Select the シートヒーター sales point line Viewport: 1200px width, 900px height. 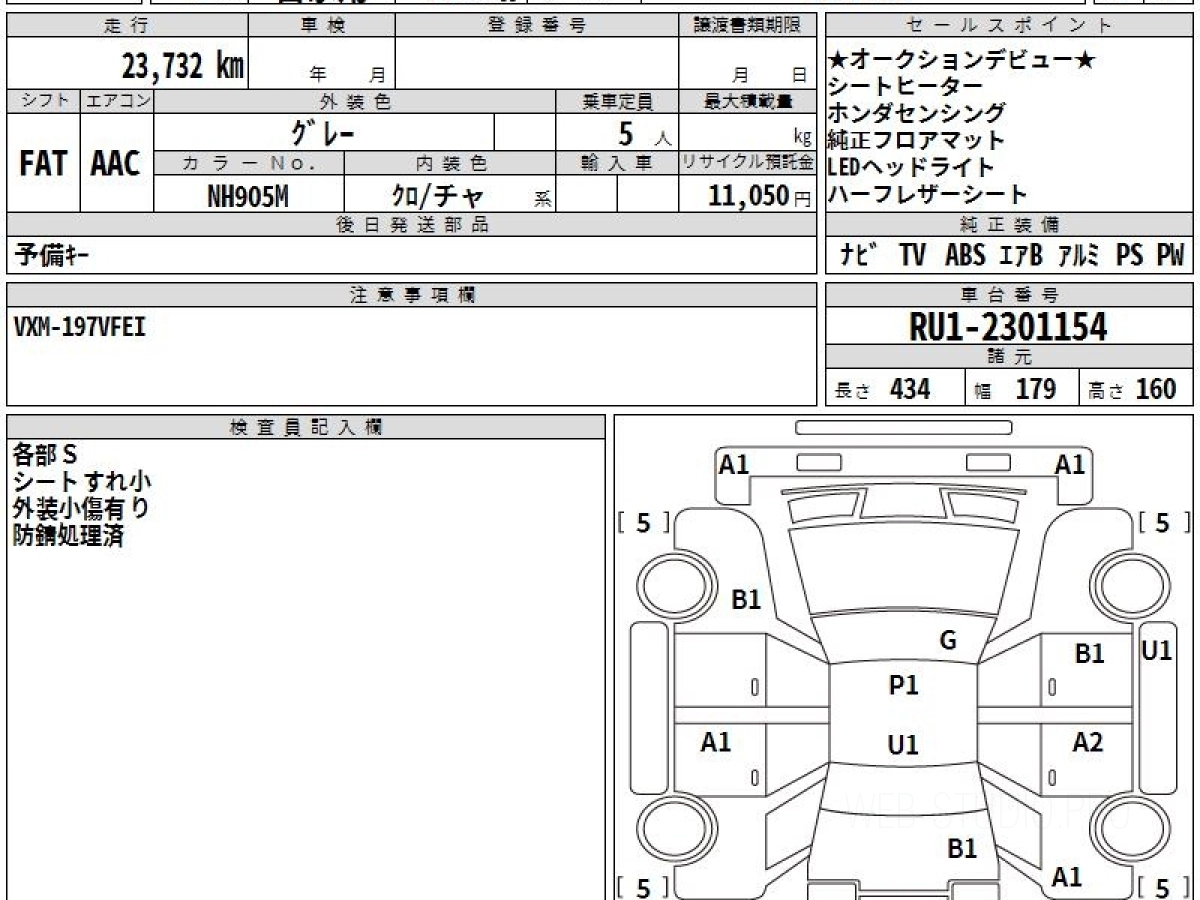click(906, 87)
